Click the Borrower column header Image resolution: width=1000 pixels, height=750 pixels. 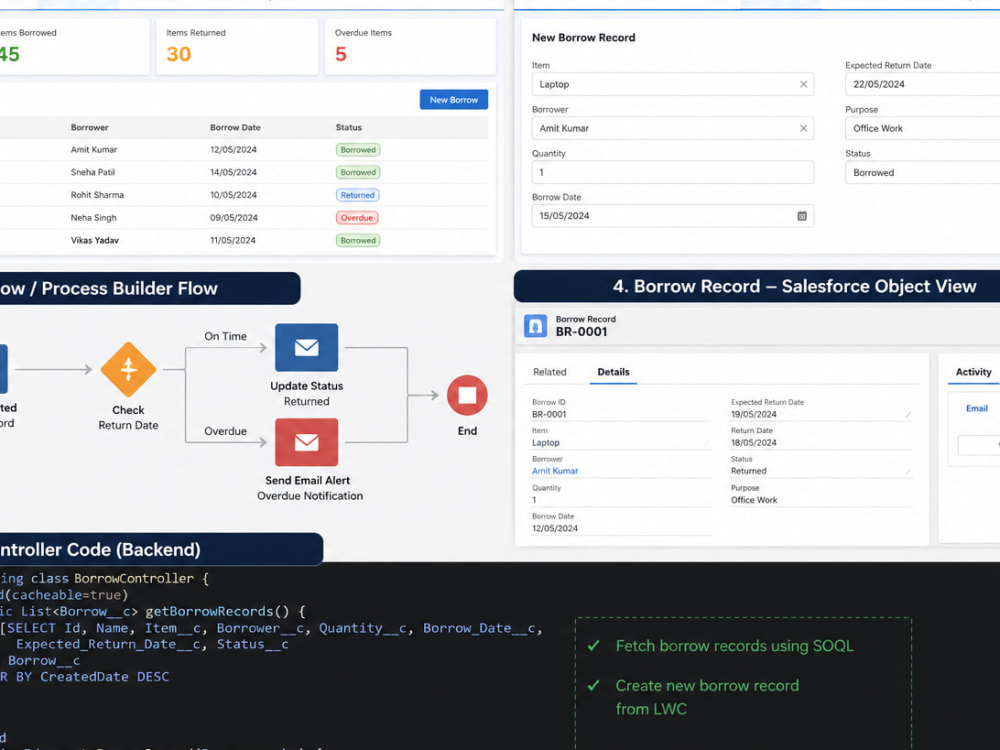pyautogui.click(x=89, y=128)
